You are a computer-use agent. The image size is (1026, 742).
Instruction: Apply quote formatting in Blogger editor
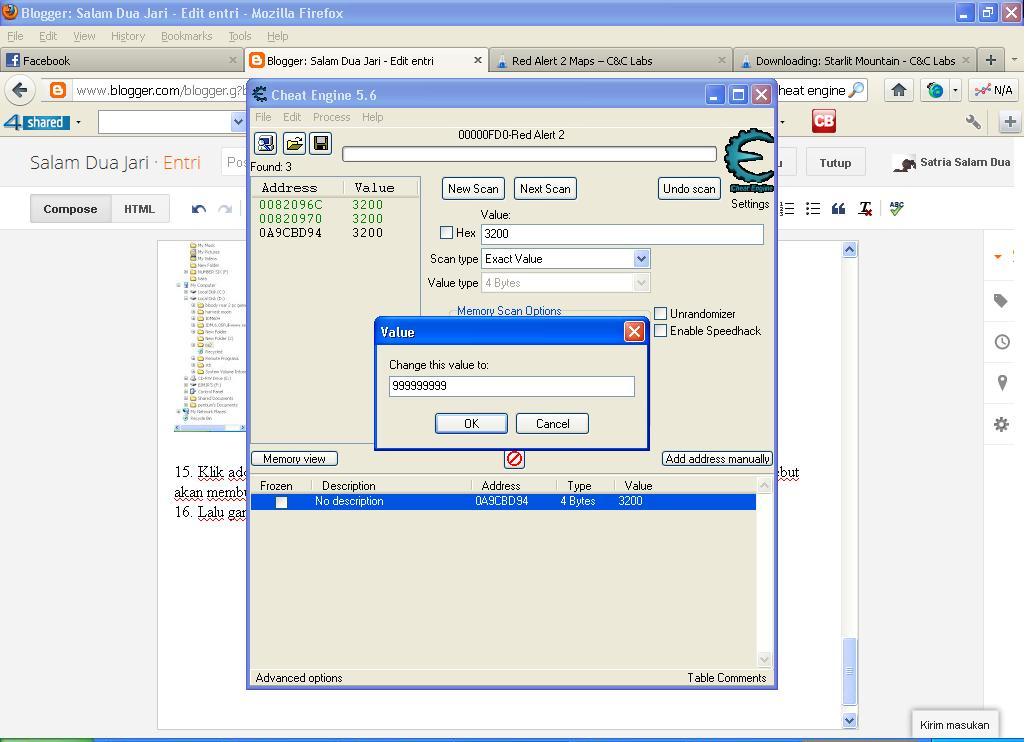(x=838, y=209)
